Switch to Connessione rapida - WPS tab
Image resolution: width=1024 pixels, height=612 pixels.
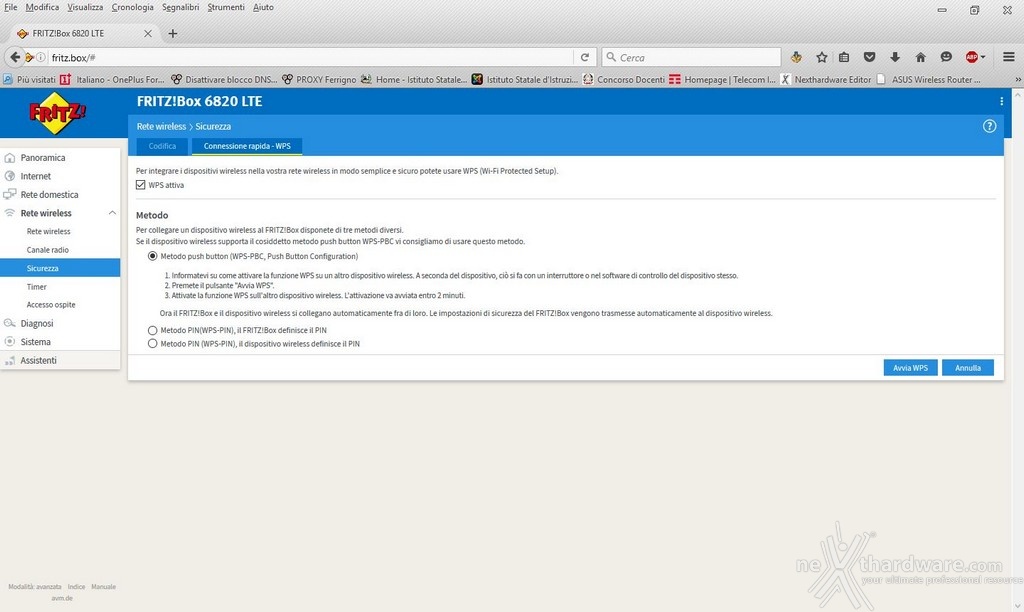point(247,146)
